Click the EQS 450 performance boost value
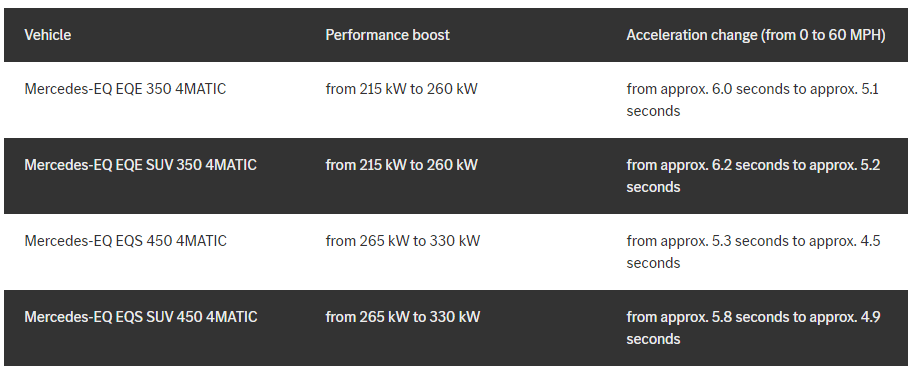Screen dimensions: 915x372 403,241
